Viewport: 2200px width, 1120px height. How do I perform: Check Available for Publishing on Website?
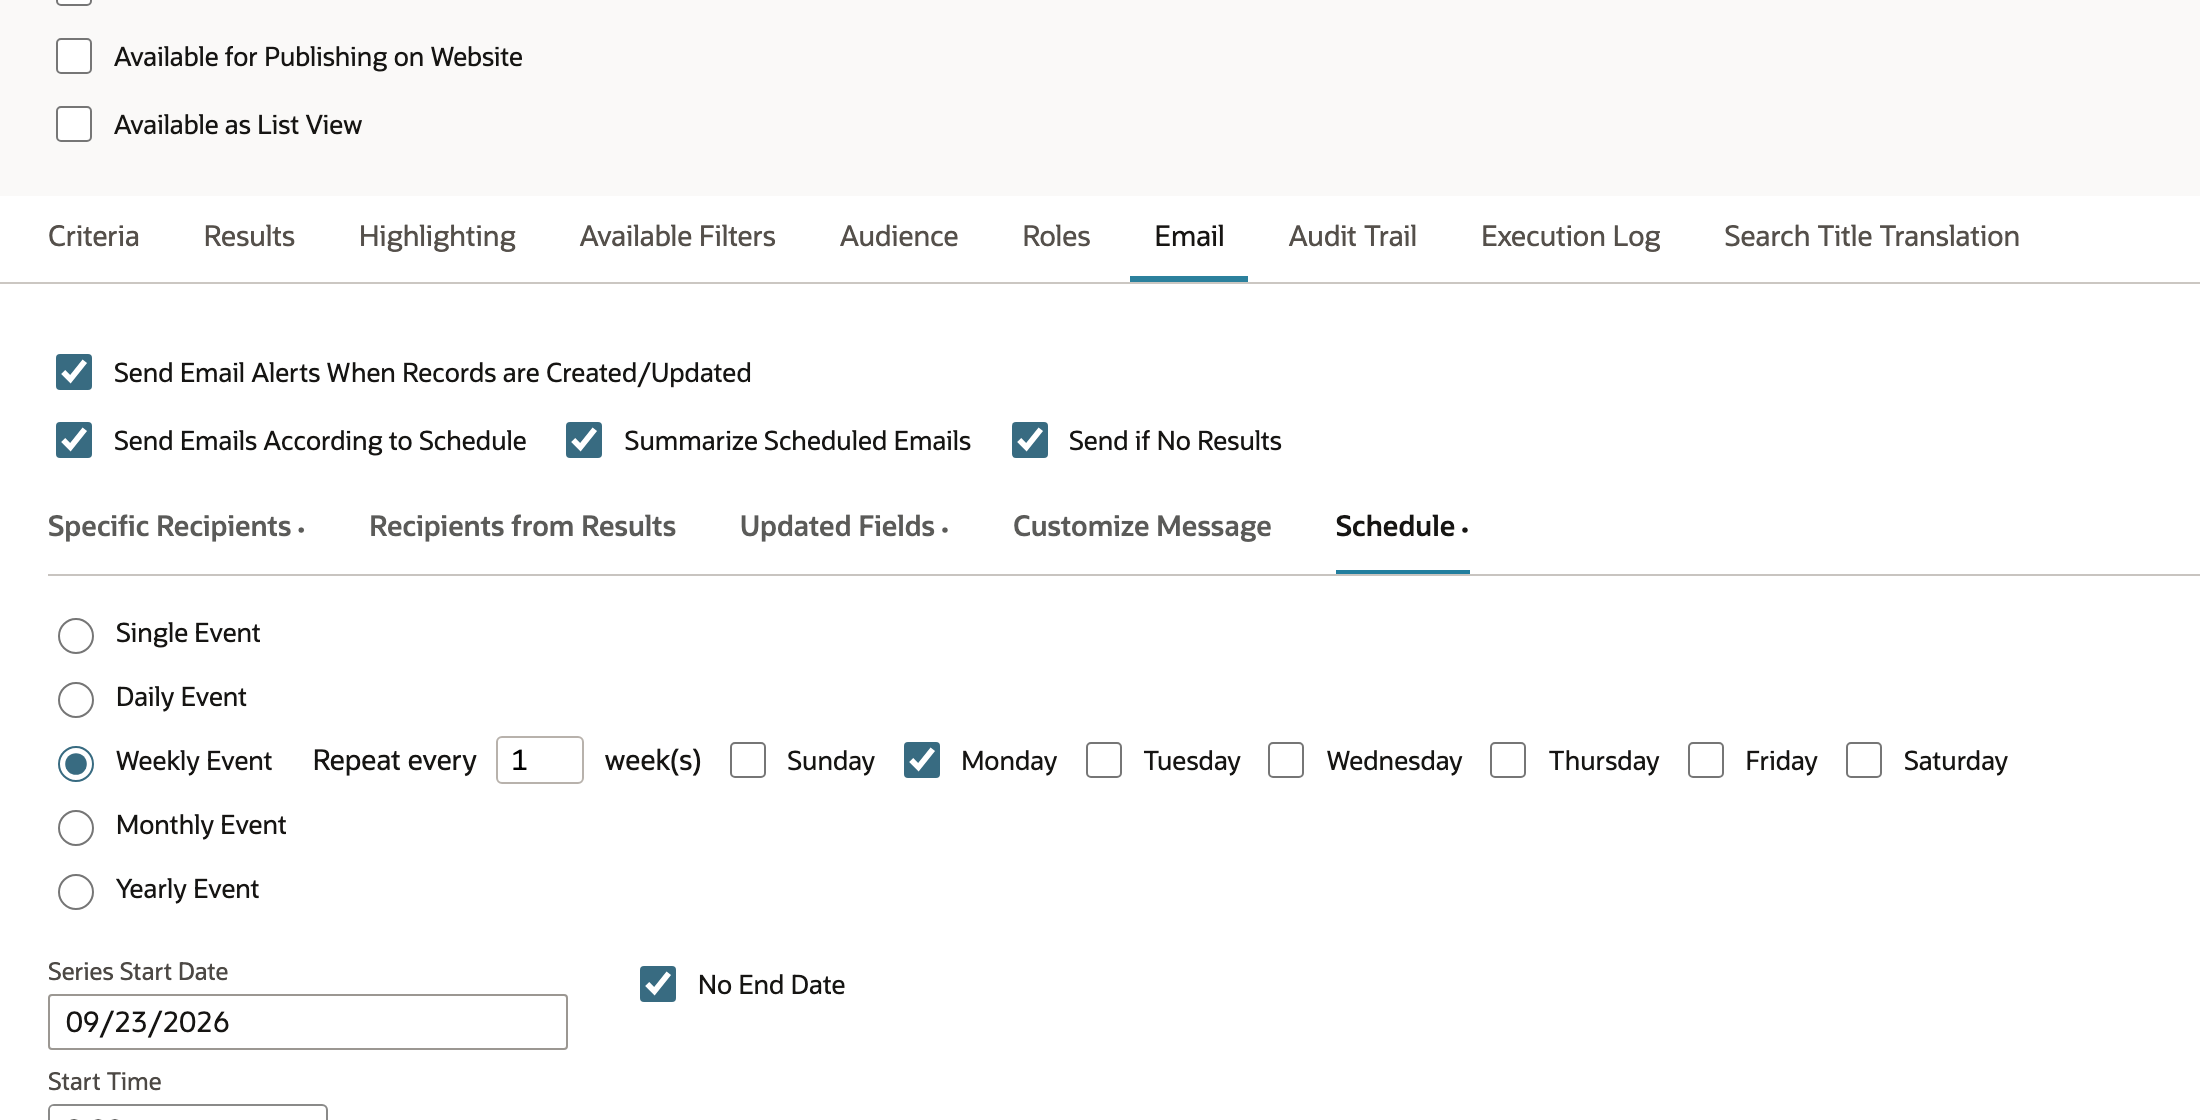click(x=74, y=57)
